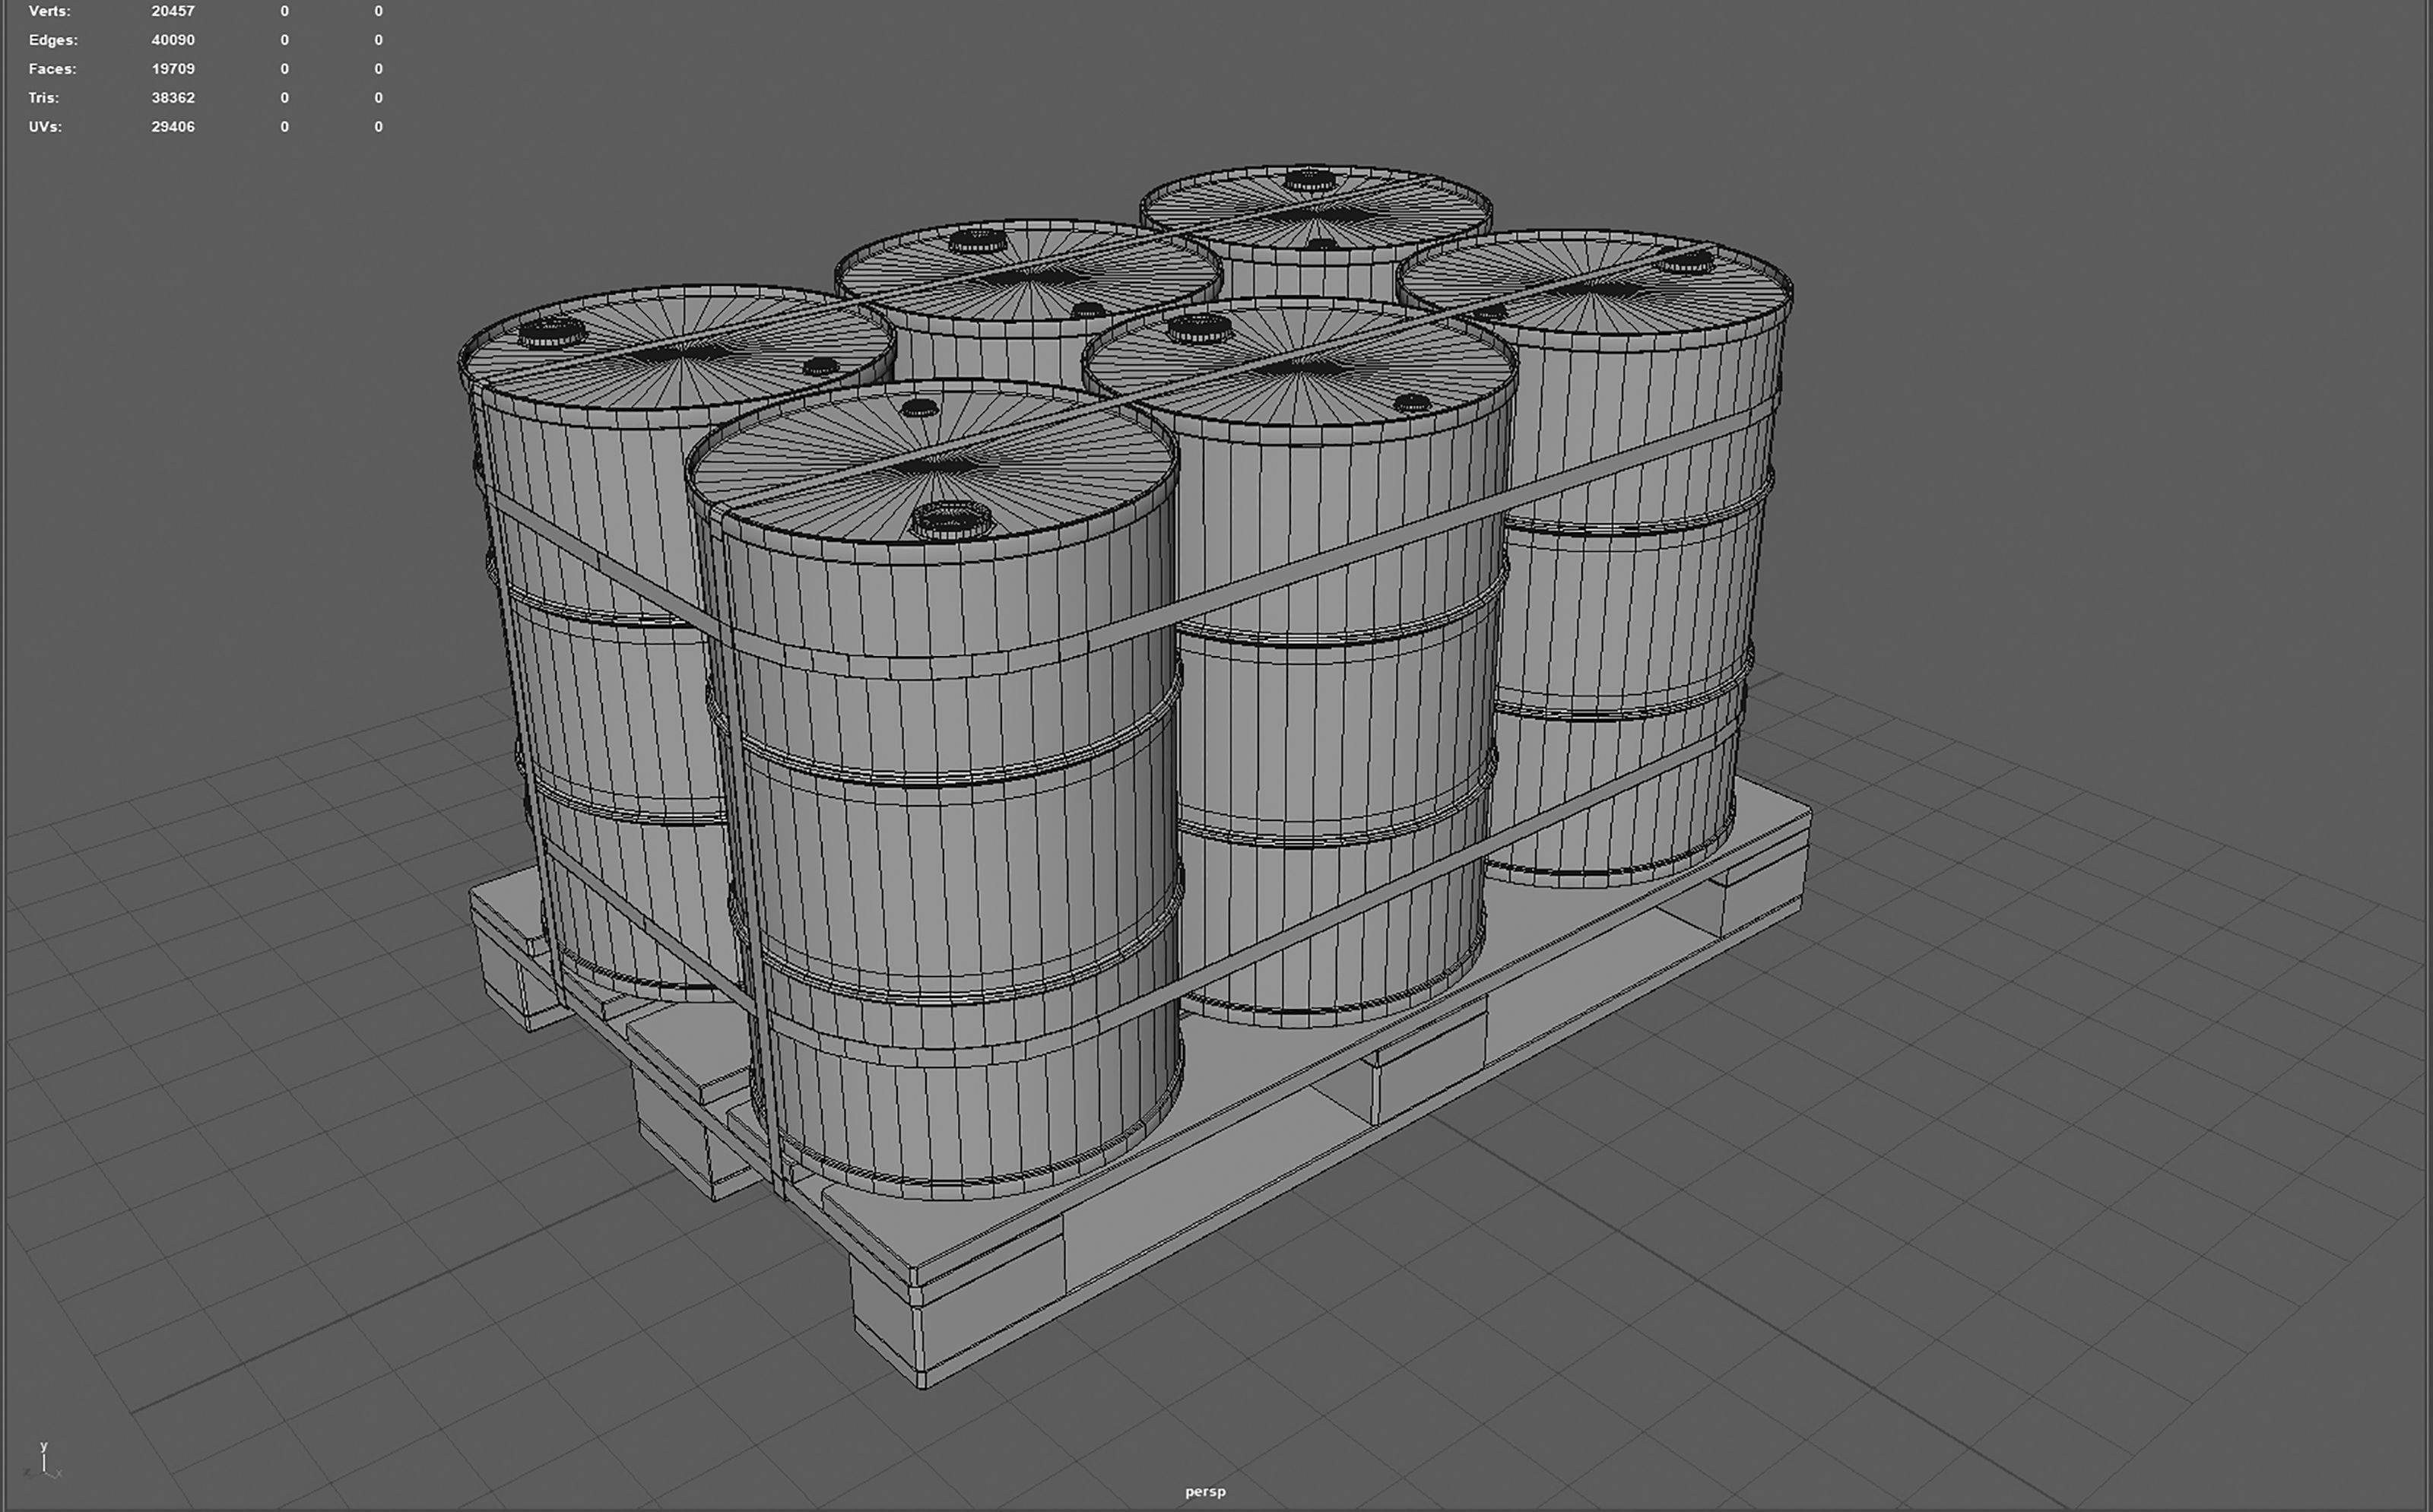Click the "UVs:" label in the poly count HUD
This screenshot has height=1512, width=2433.
click(45, 127)
